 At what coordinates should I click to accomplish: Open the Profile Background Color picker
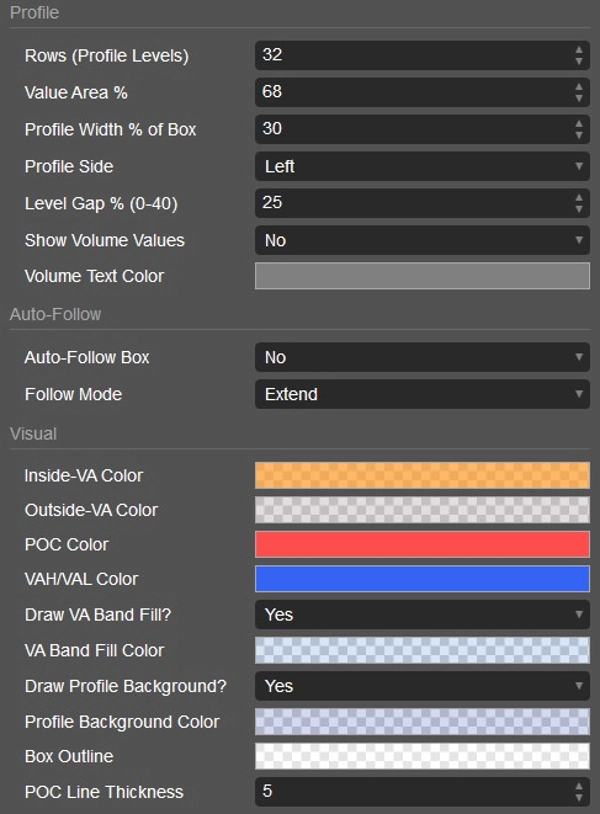coord(420,721)
